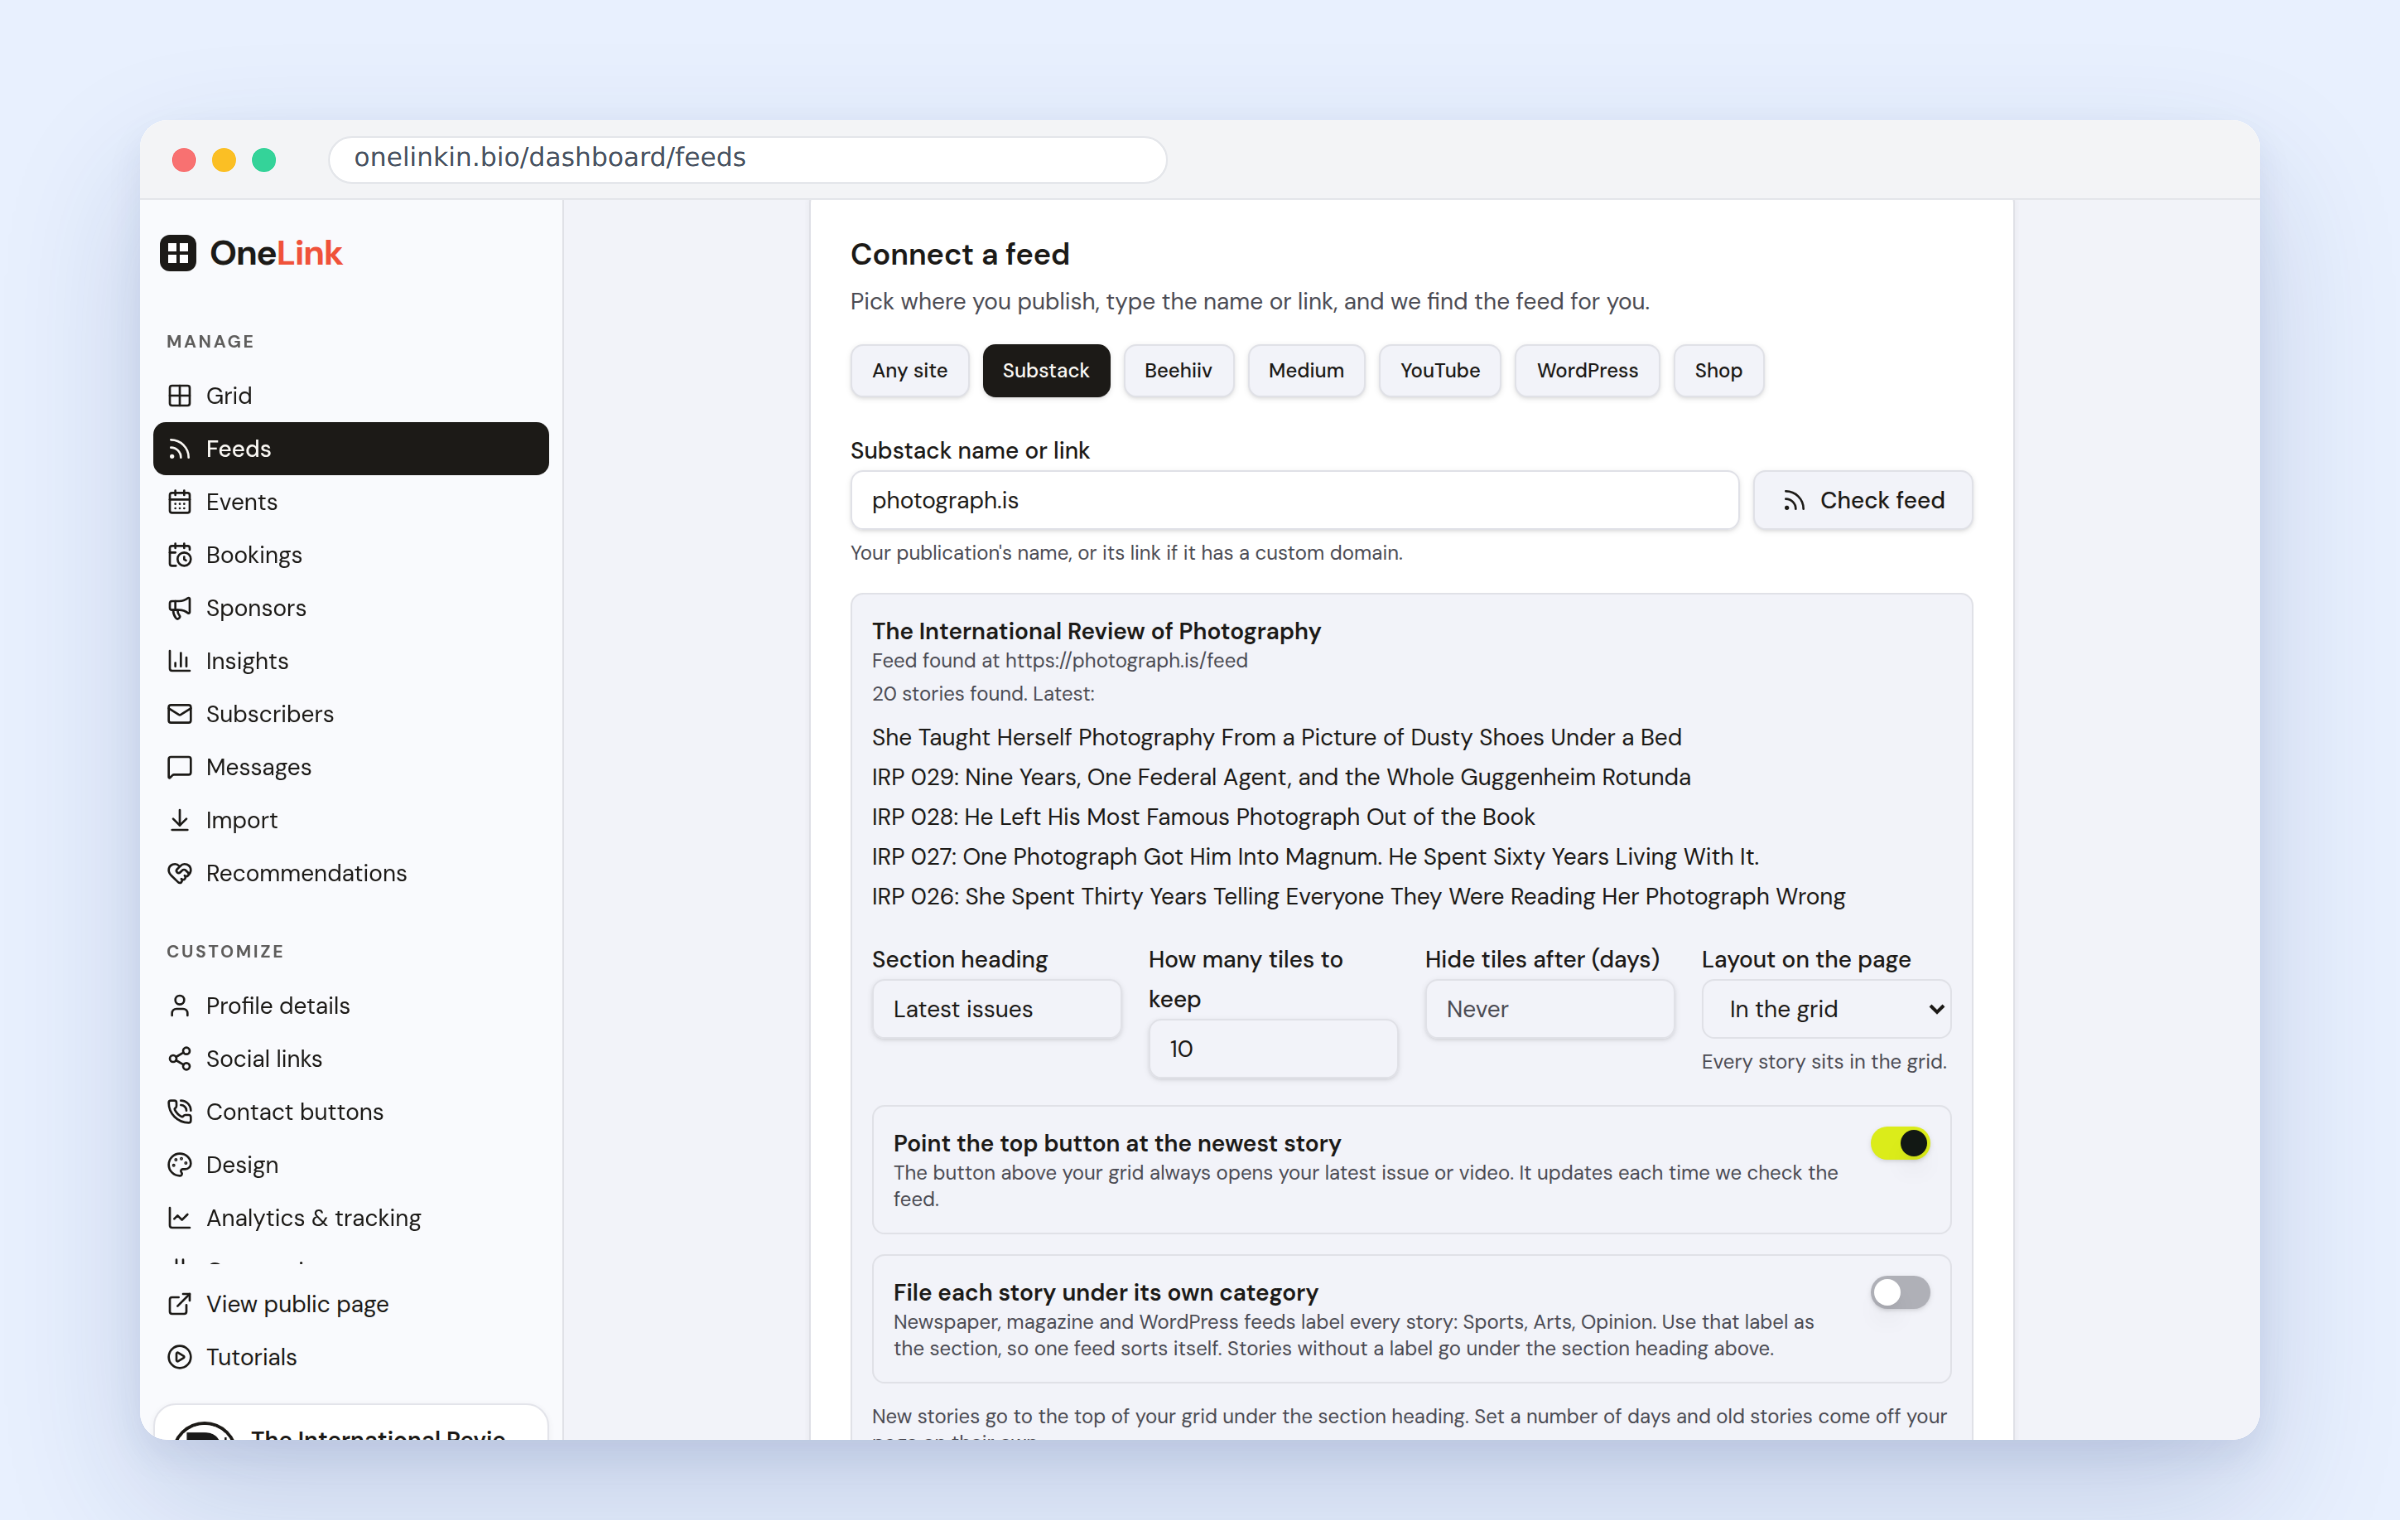
Task: Click story 'IRP 026: She Spent Thirty Years'
Action: click(1358, 897)
